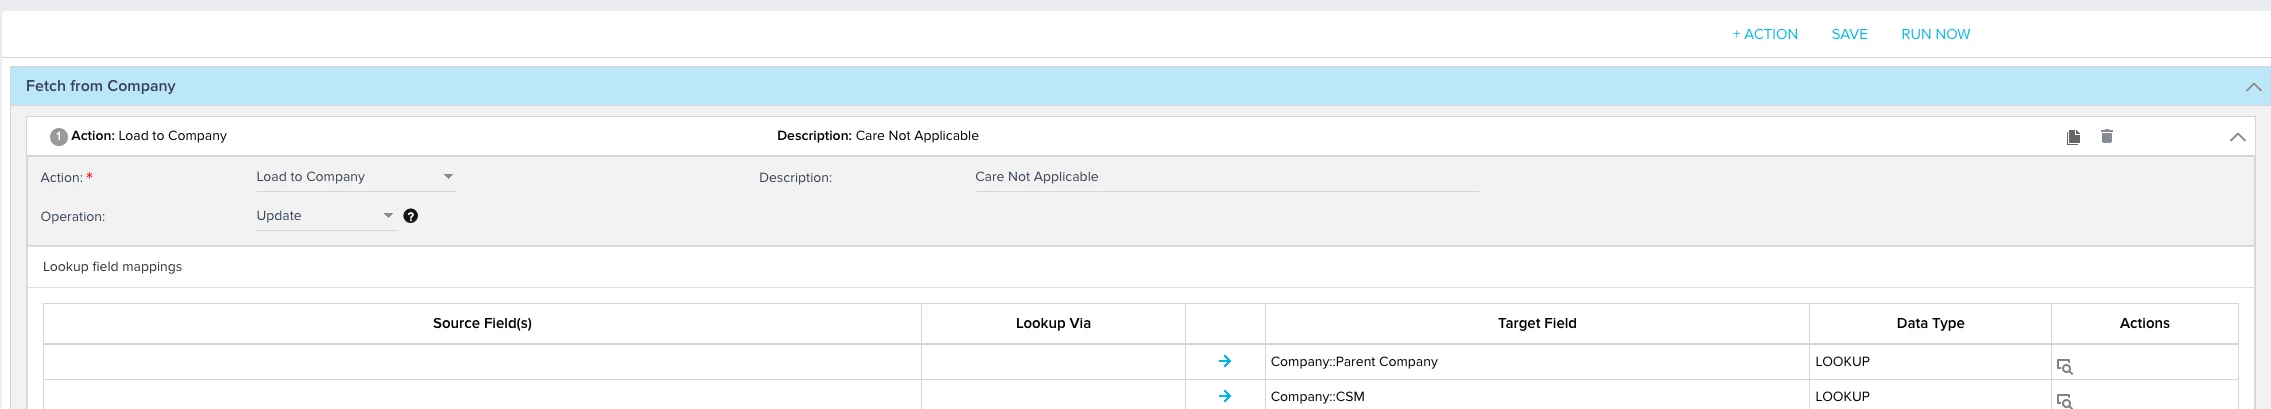Click the arrow icon in Company::CSM row
The width and height of the screenshot is (2271, 409).
[x=1225, y=396]
